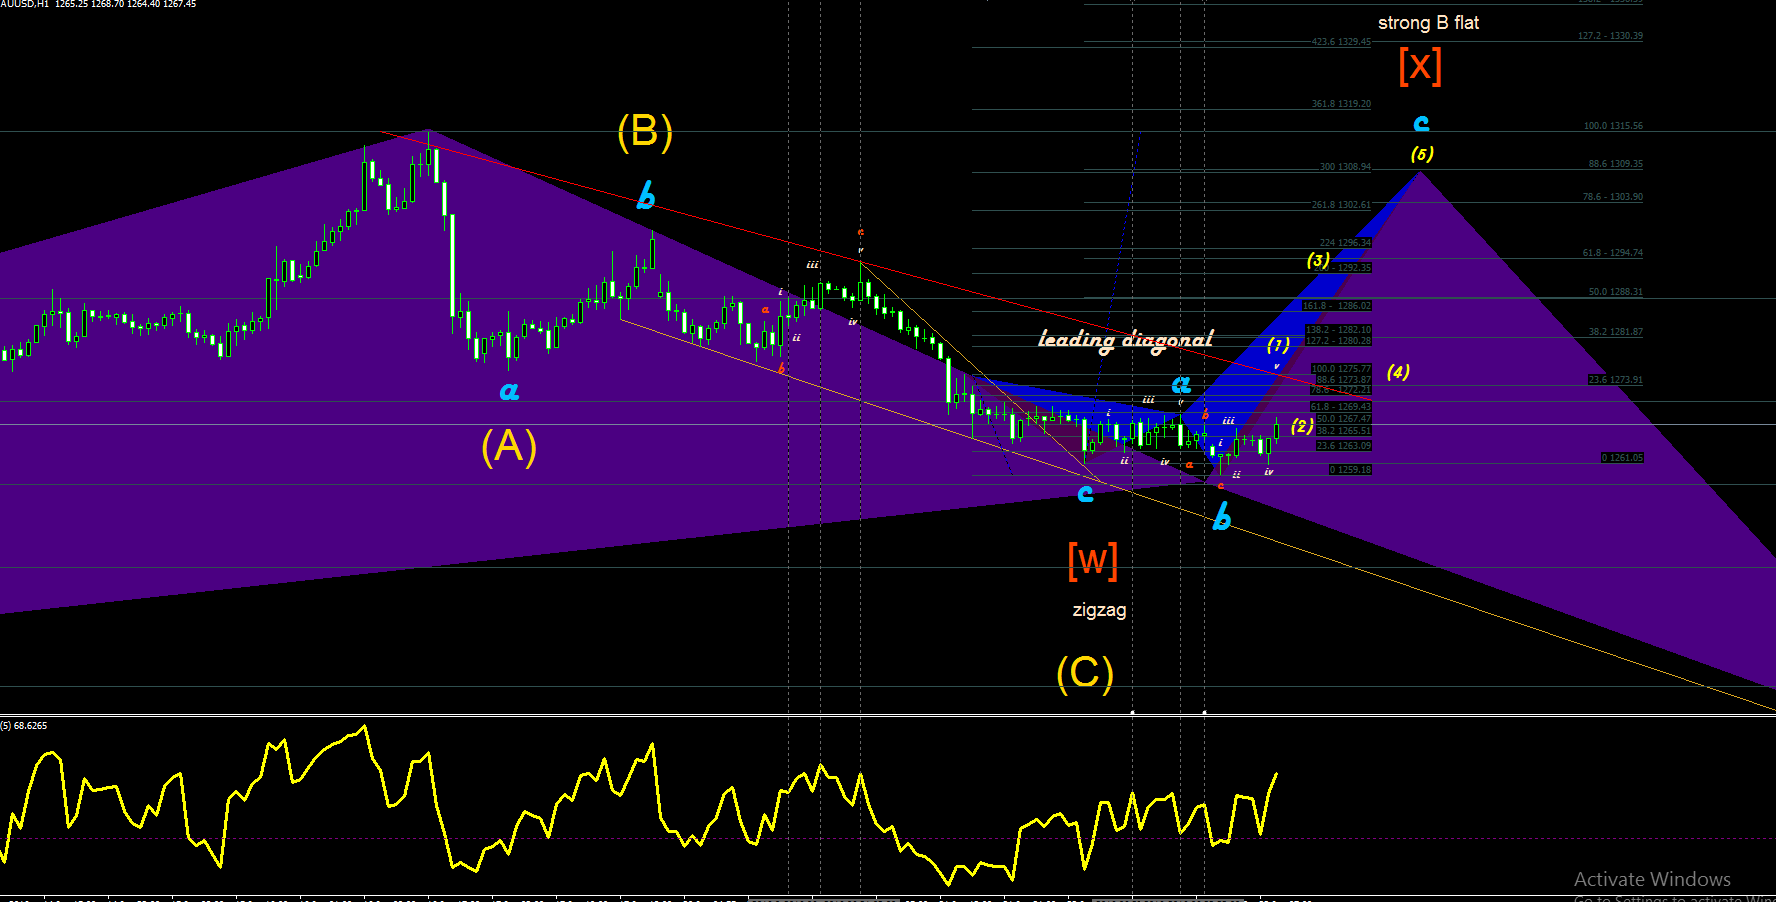Click the yellow (2) subwave label
This screenshot has width=1776, height=902.
[1302, 426]
